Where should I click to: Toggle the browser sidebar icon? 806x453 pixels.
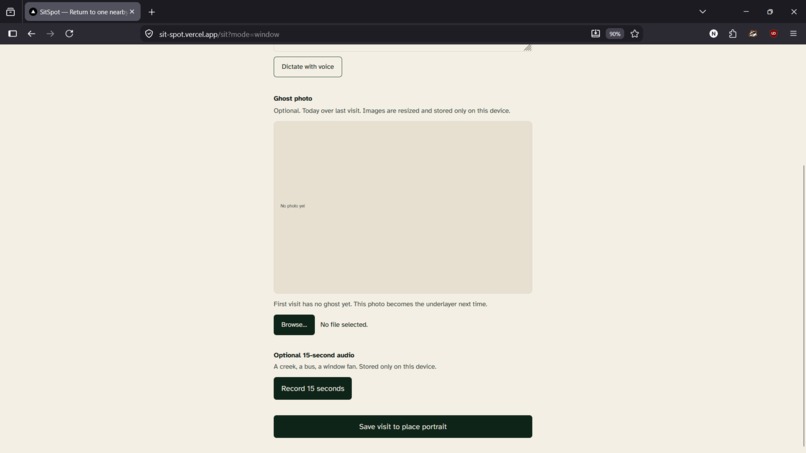click(x=12, y=34)
